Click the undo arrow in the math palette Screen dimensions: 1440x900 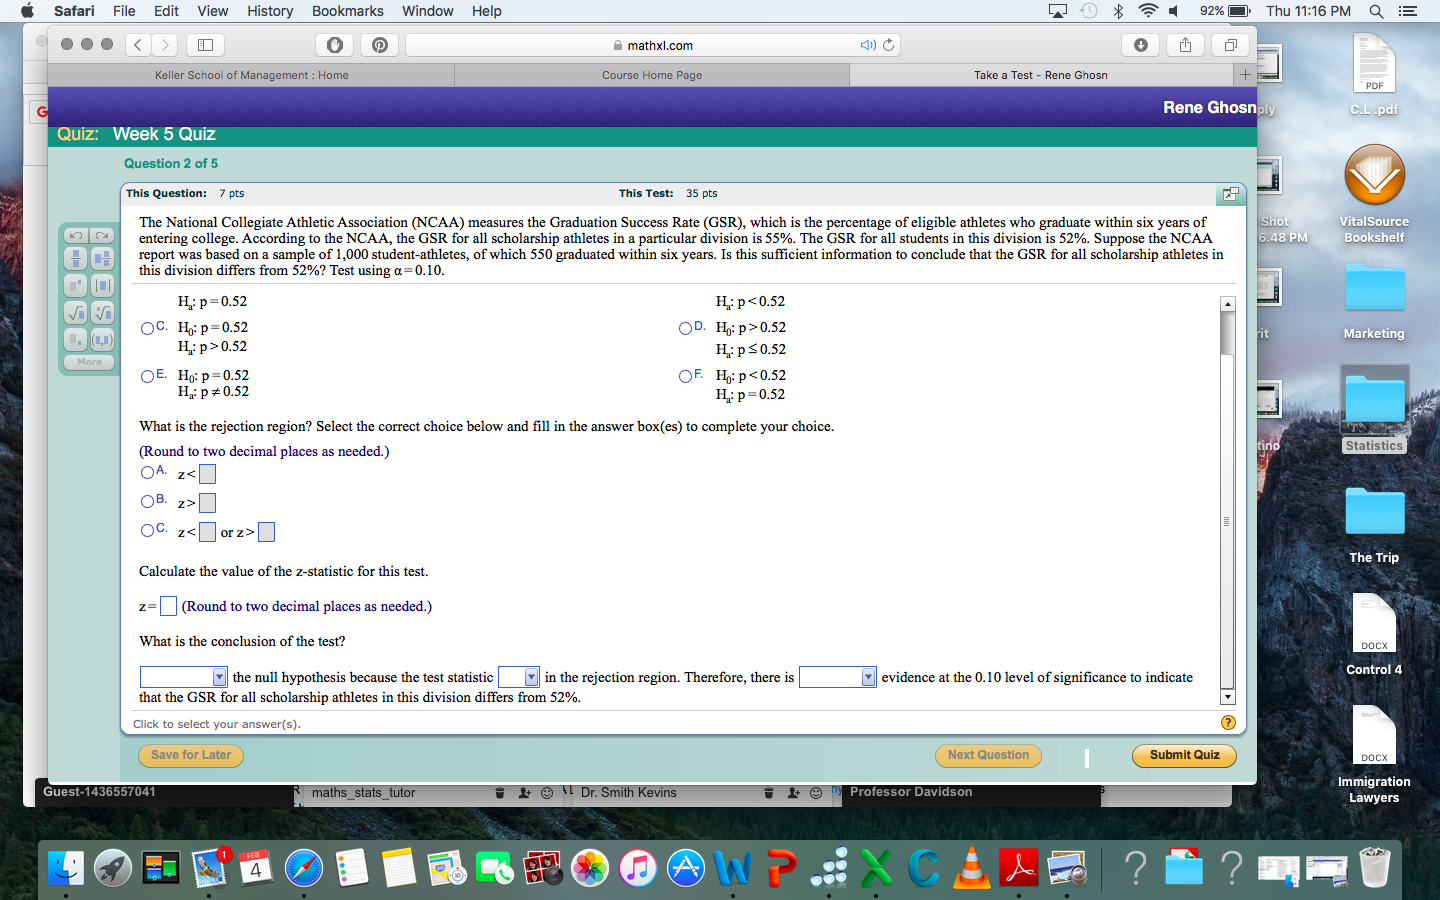coord(76,235)
